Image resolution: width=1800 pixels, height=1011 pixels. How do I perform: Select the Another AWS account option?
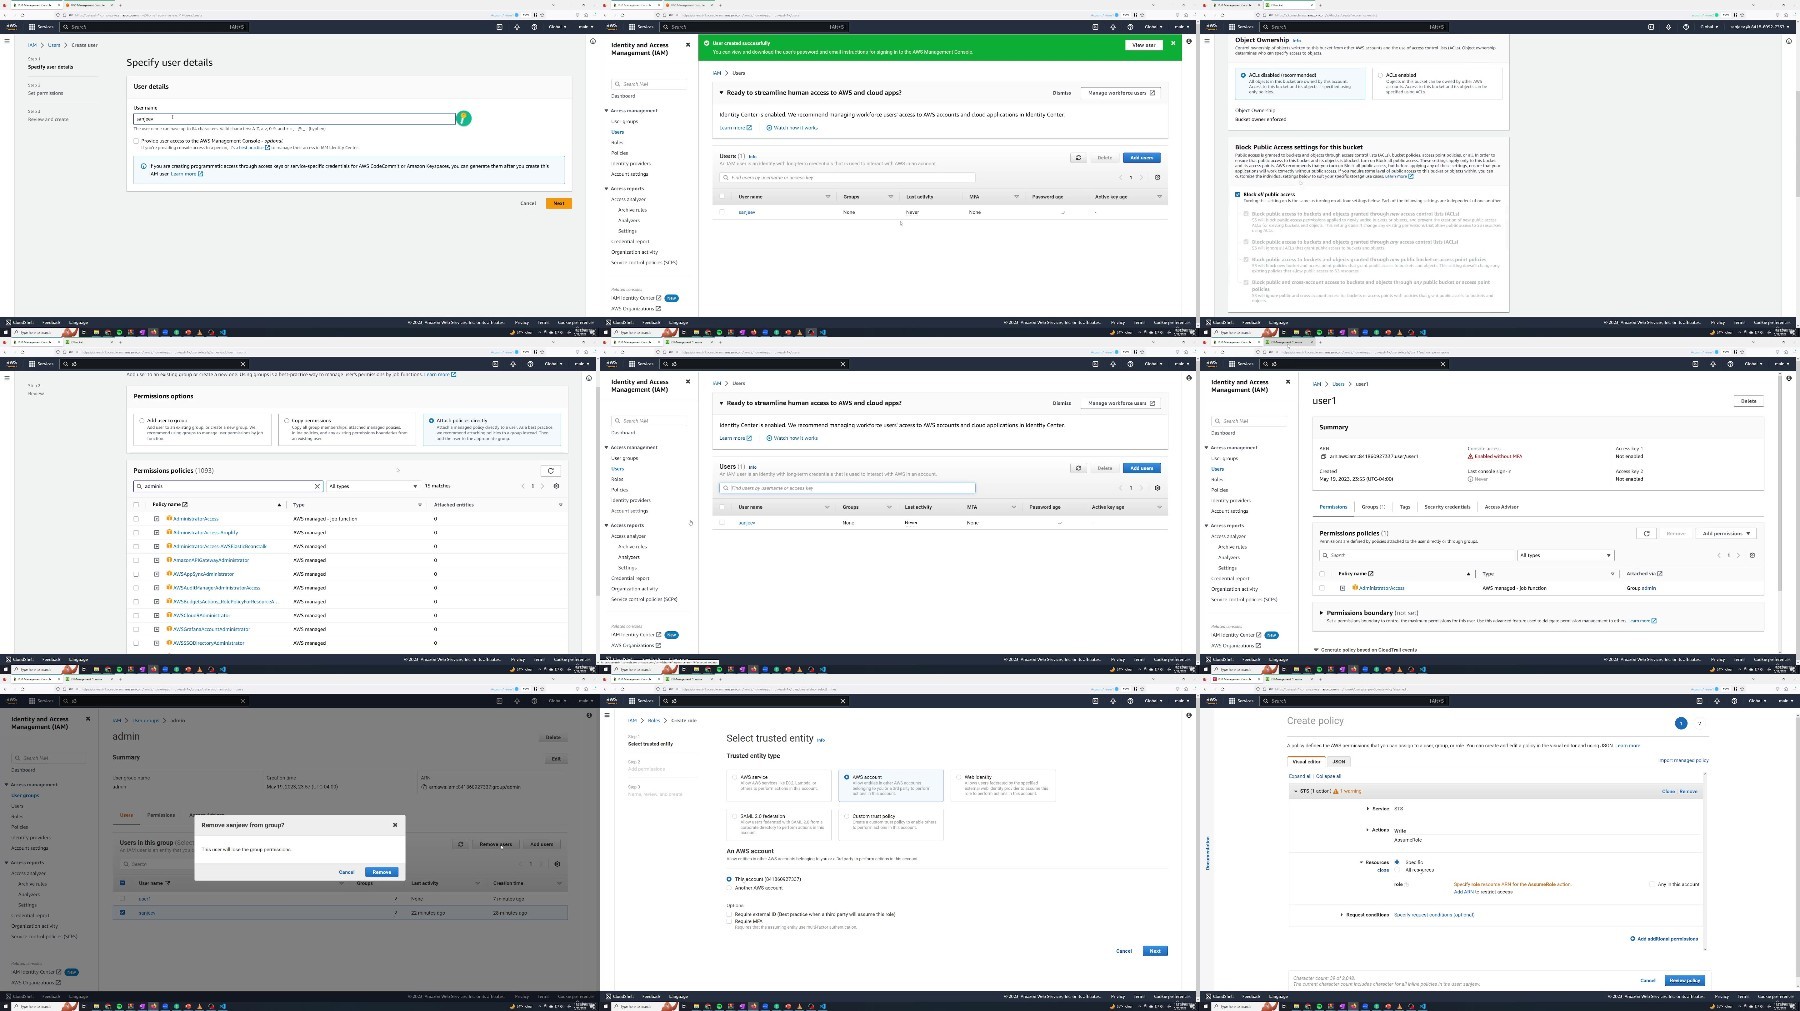[x=729, y=888]
